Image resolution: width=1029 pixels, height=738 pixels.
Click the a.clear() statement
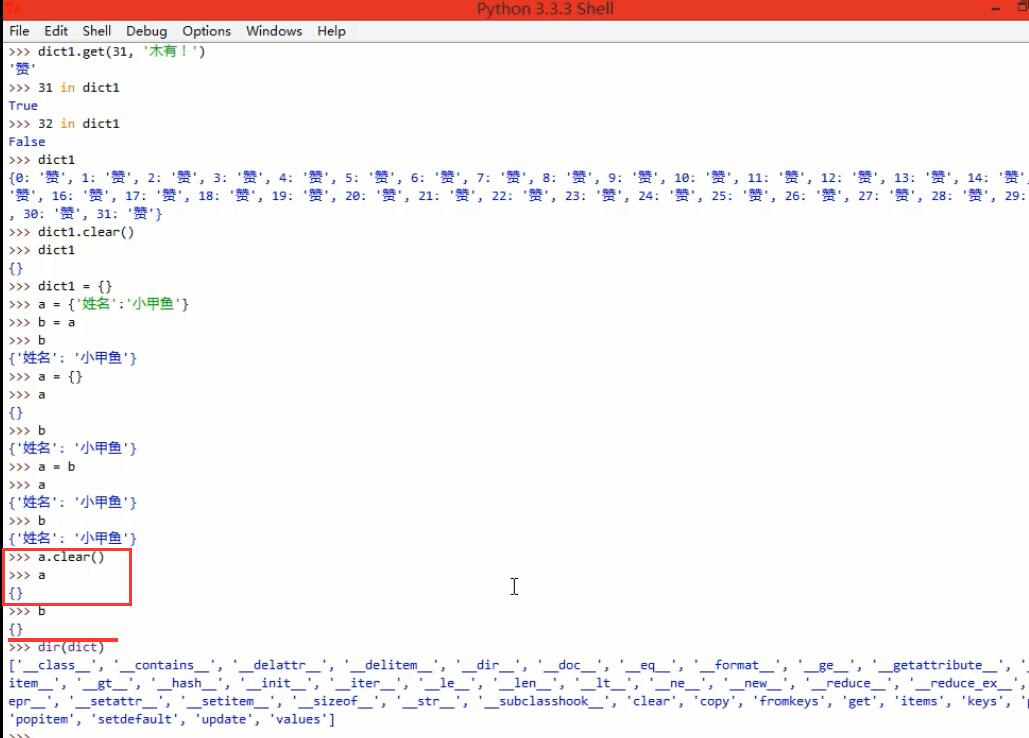[x=70, y=557]
